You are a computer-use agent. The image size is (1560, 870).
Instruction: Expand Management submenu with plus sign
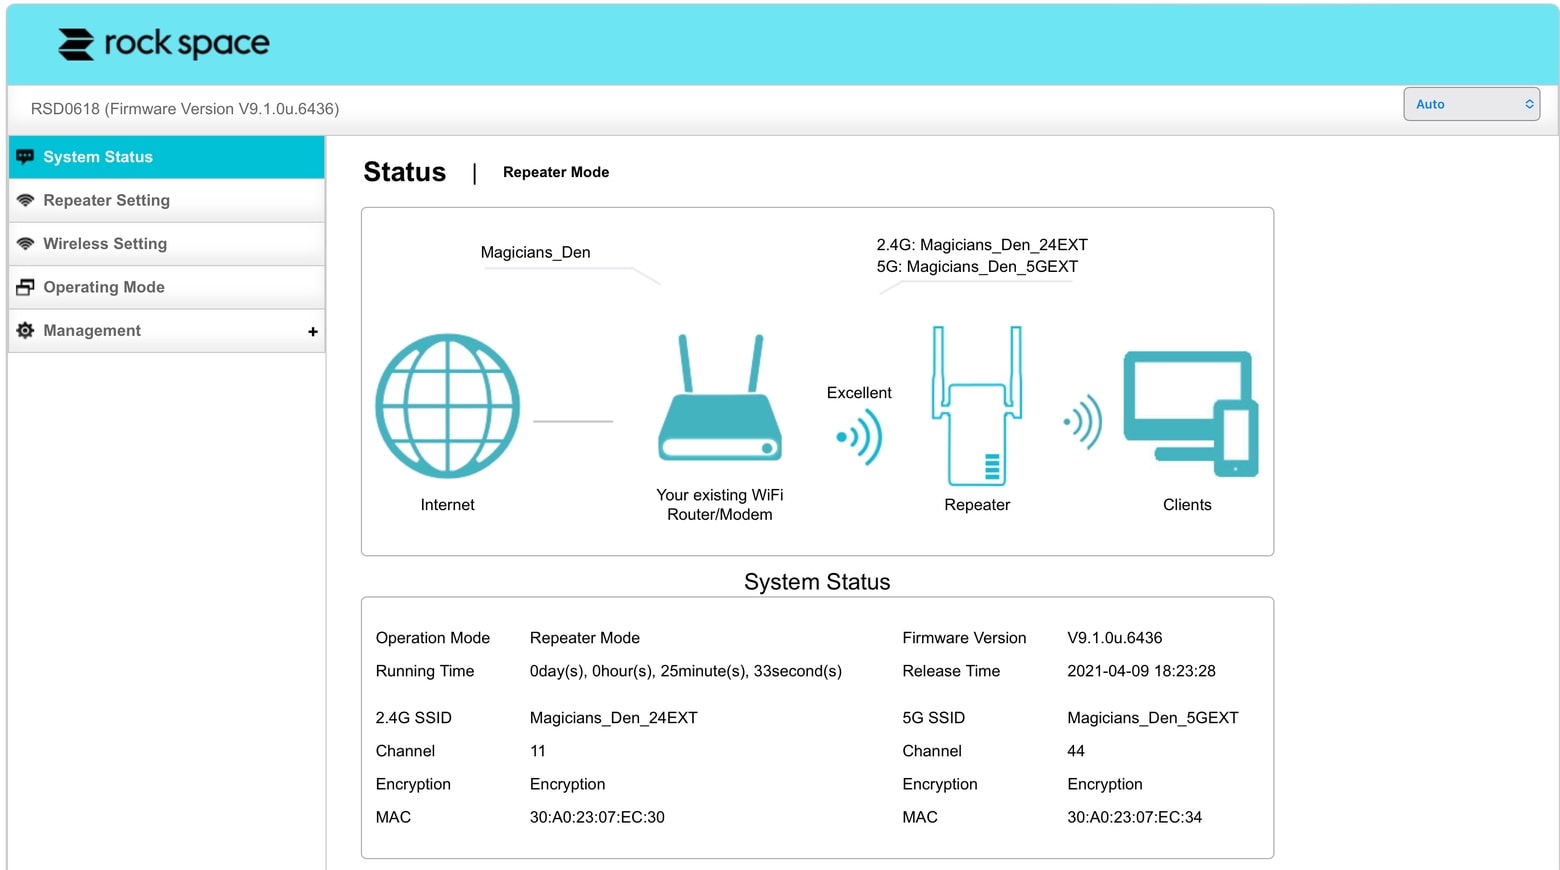pyautogui.click(x=313, y=331)
